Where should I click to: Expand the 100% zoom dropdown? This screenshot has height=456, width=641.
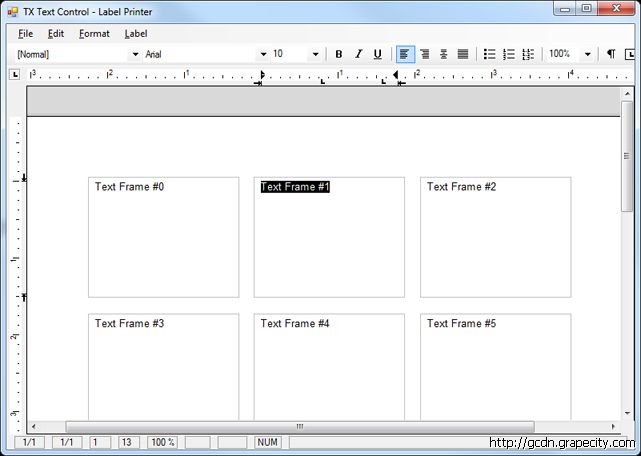click(591, 54)
